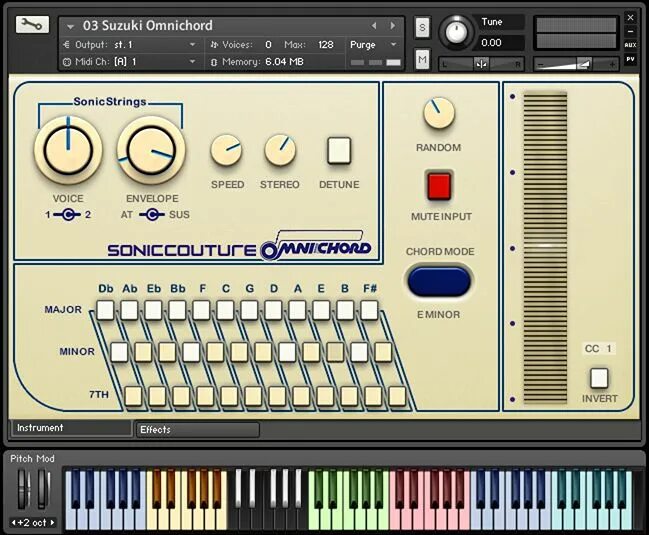Screen dimensions: 649x535
Task: Shift keyboard octave down arrow
Action: tap(14, 523)
